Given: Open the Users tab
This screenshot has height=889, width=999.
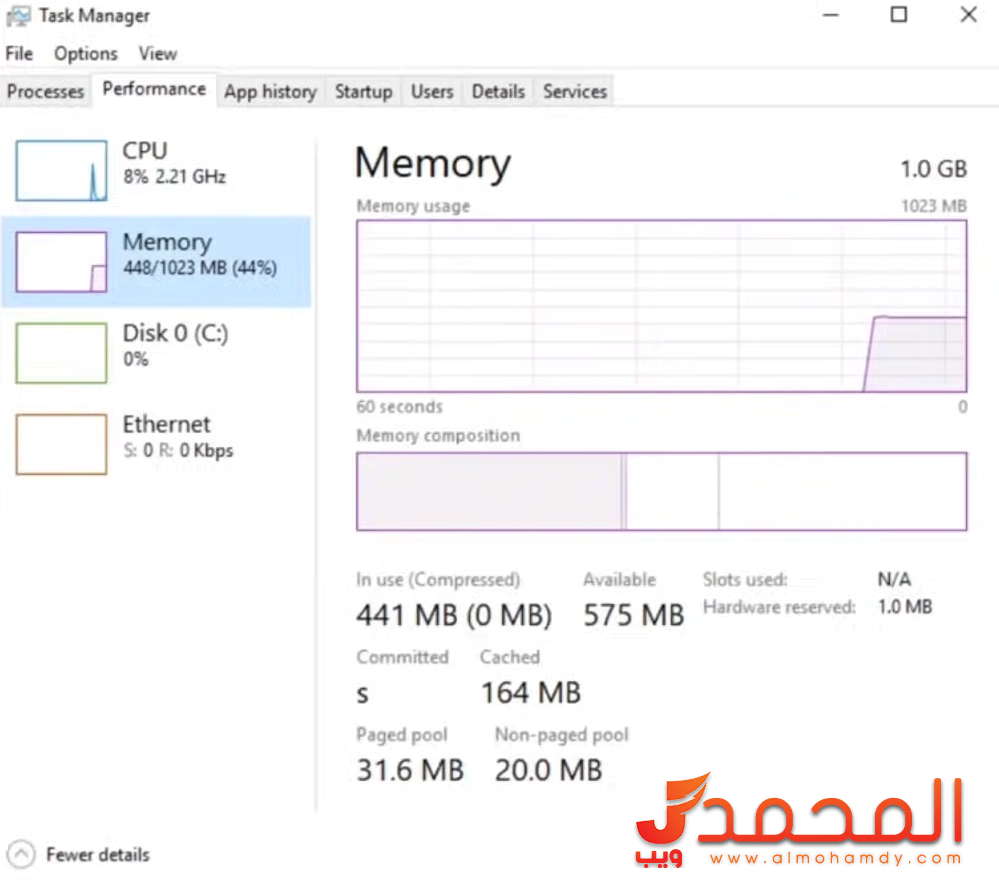Looking at the screenshot, I should tap(432, 92).
